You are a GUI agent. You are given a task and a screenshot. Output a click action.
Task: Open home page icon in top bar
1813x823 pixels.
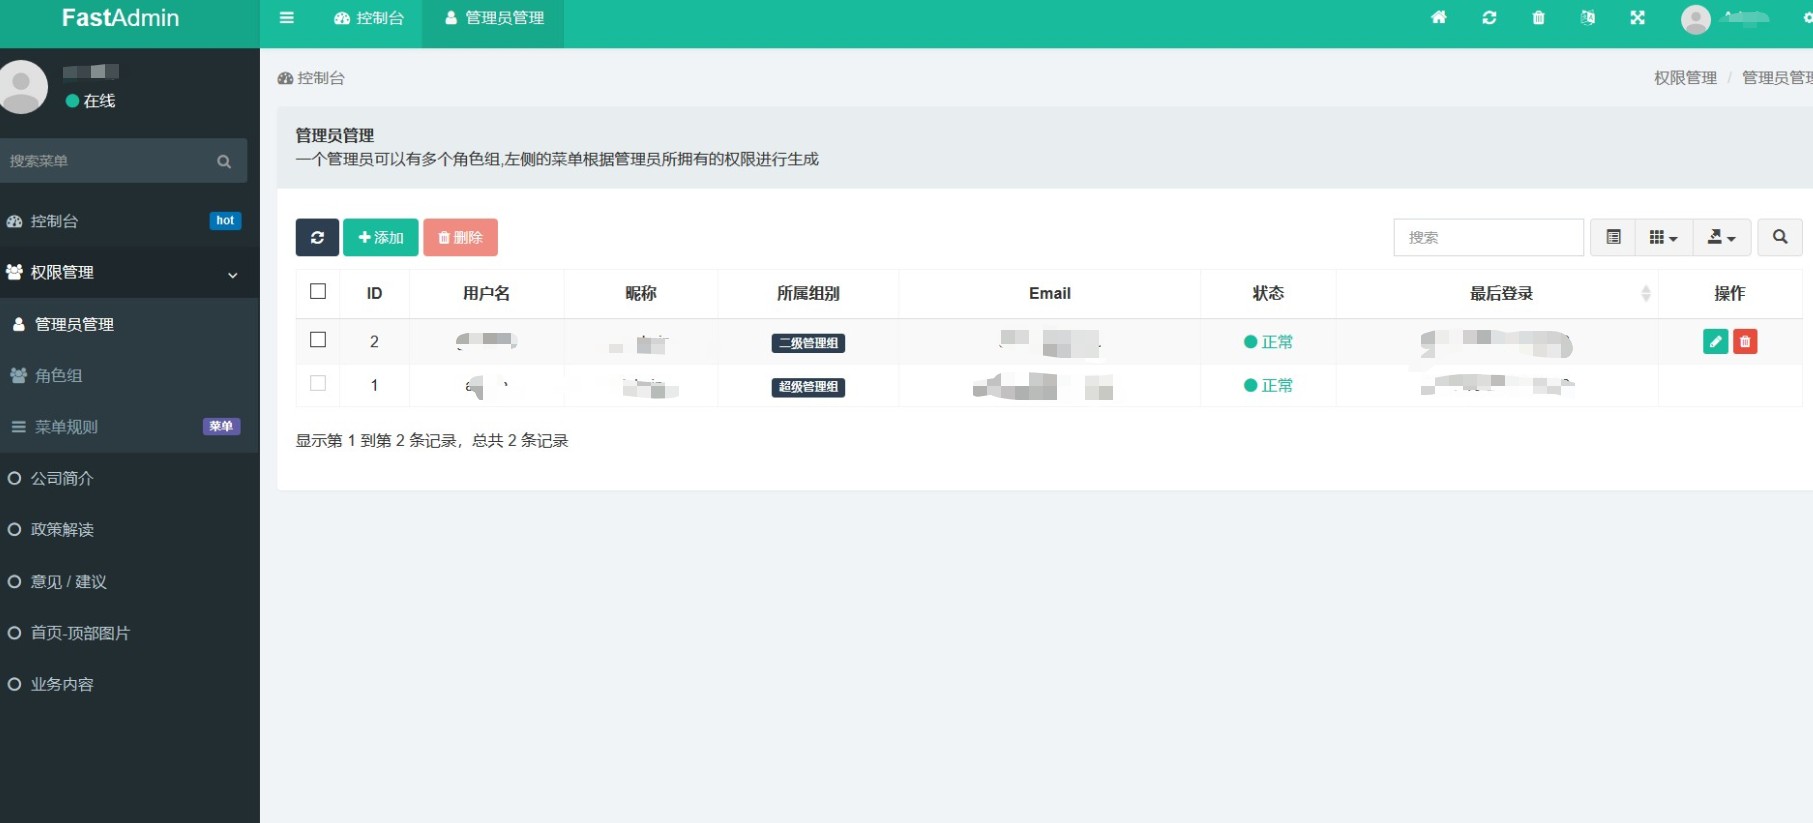[1439, 17]
